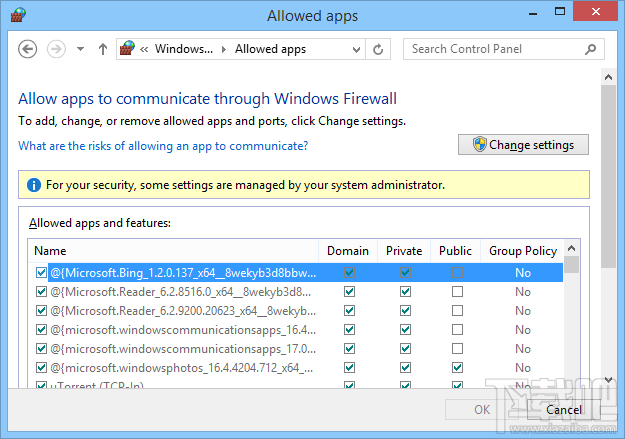This screenshot has width=625, height=439.
Task: Select the @{microsoft.windowscommunicationsapps_16.4 row
Action: click(x=296, y=330)
